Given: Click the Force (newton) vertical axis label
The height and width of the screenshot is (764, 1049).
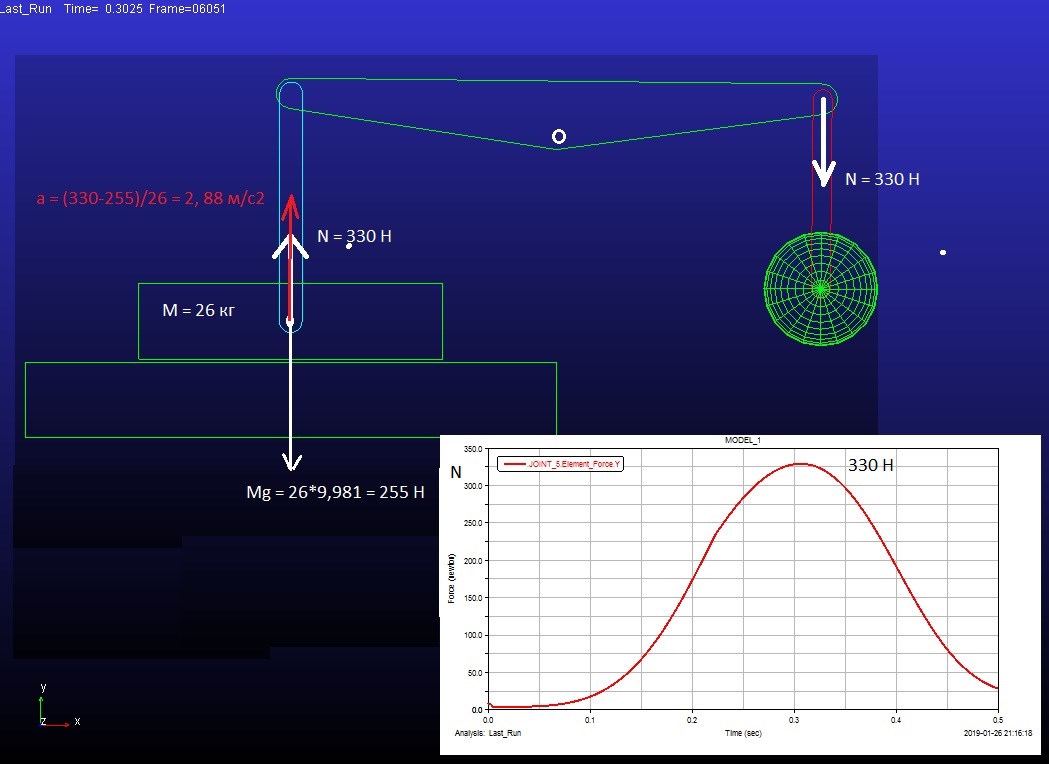Looking at the screenshot, I should pyautogui.click(x=452, y=582).
